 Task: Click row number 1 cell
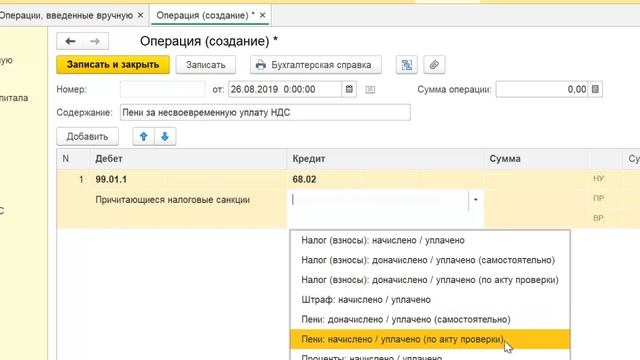coord(73,180)
